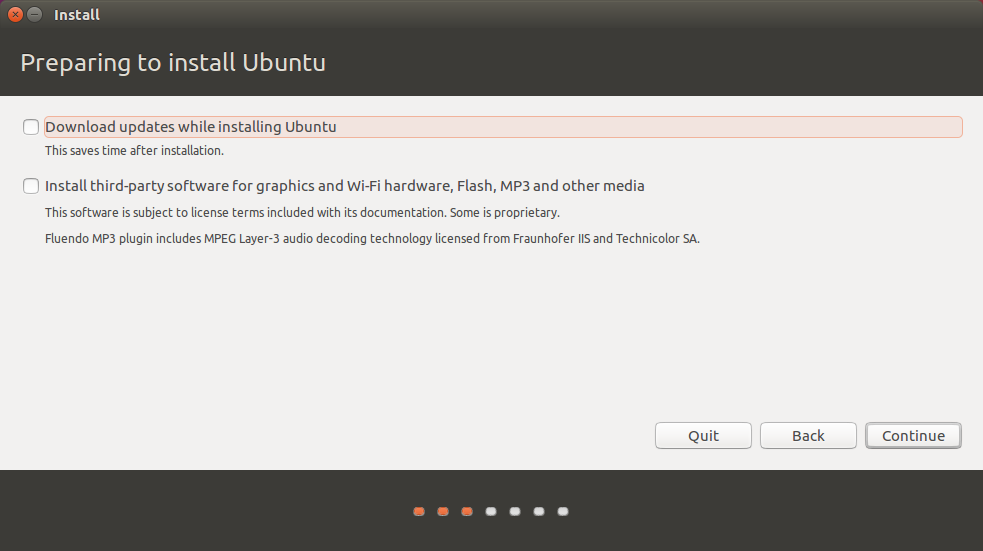983x551 pixels.
Task: Click the 'Install' window title text
Action: (76, 15)
